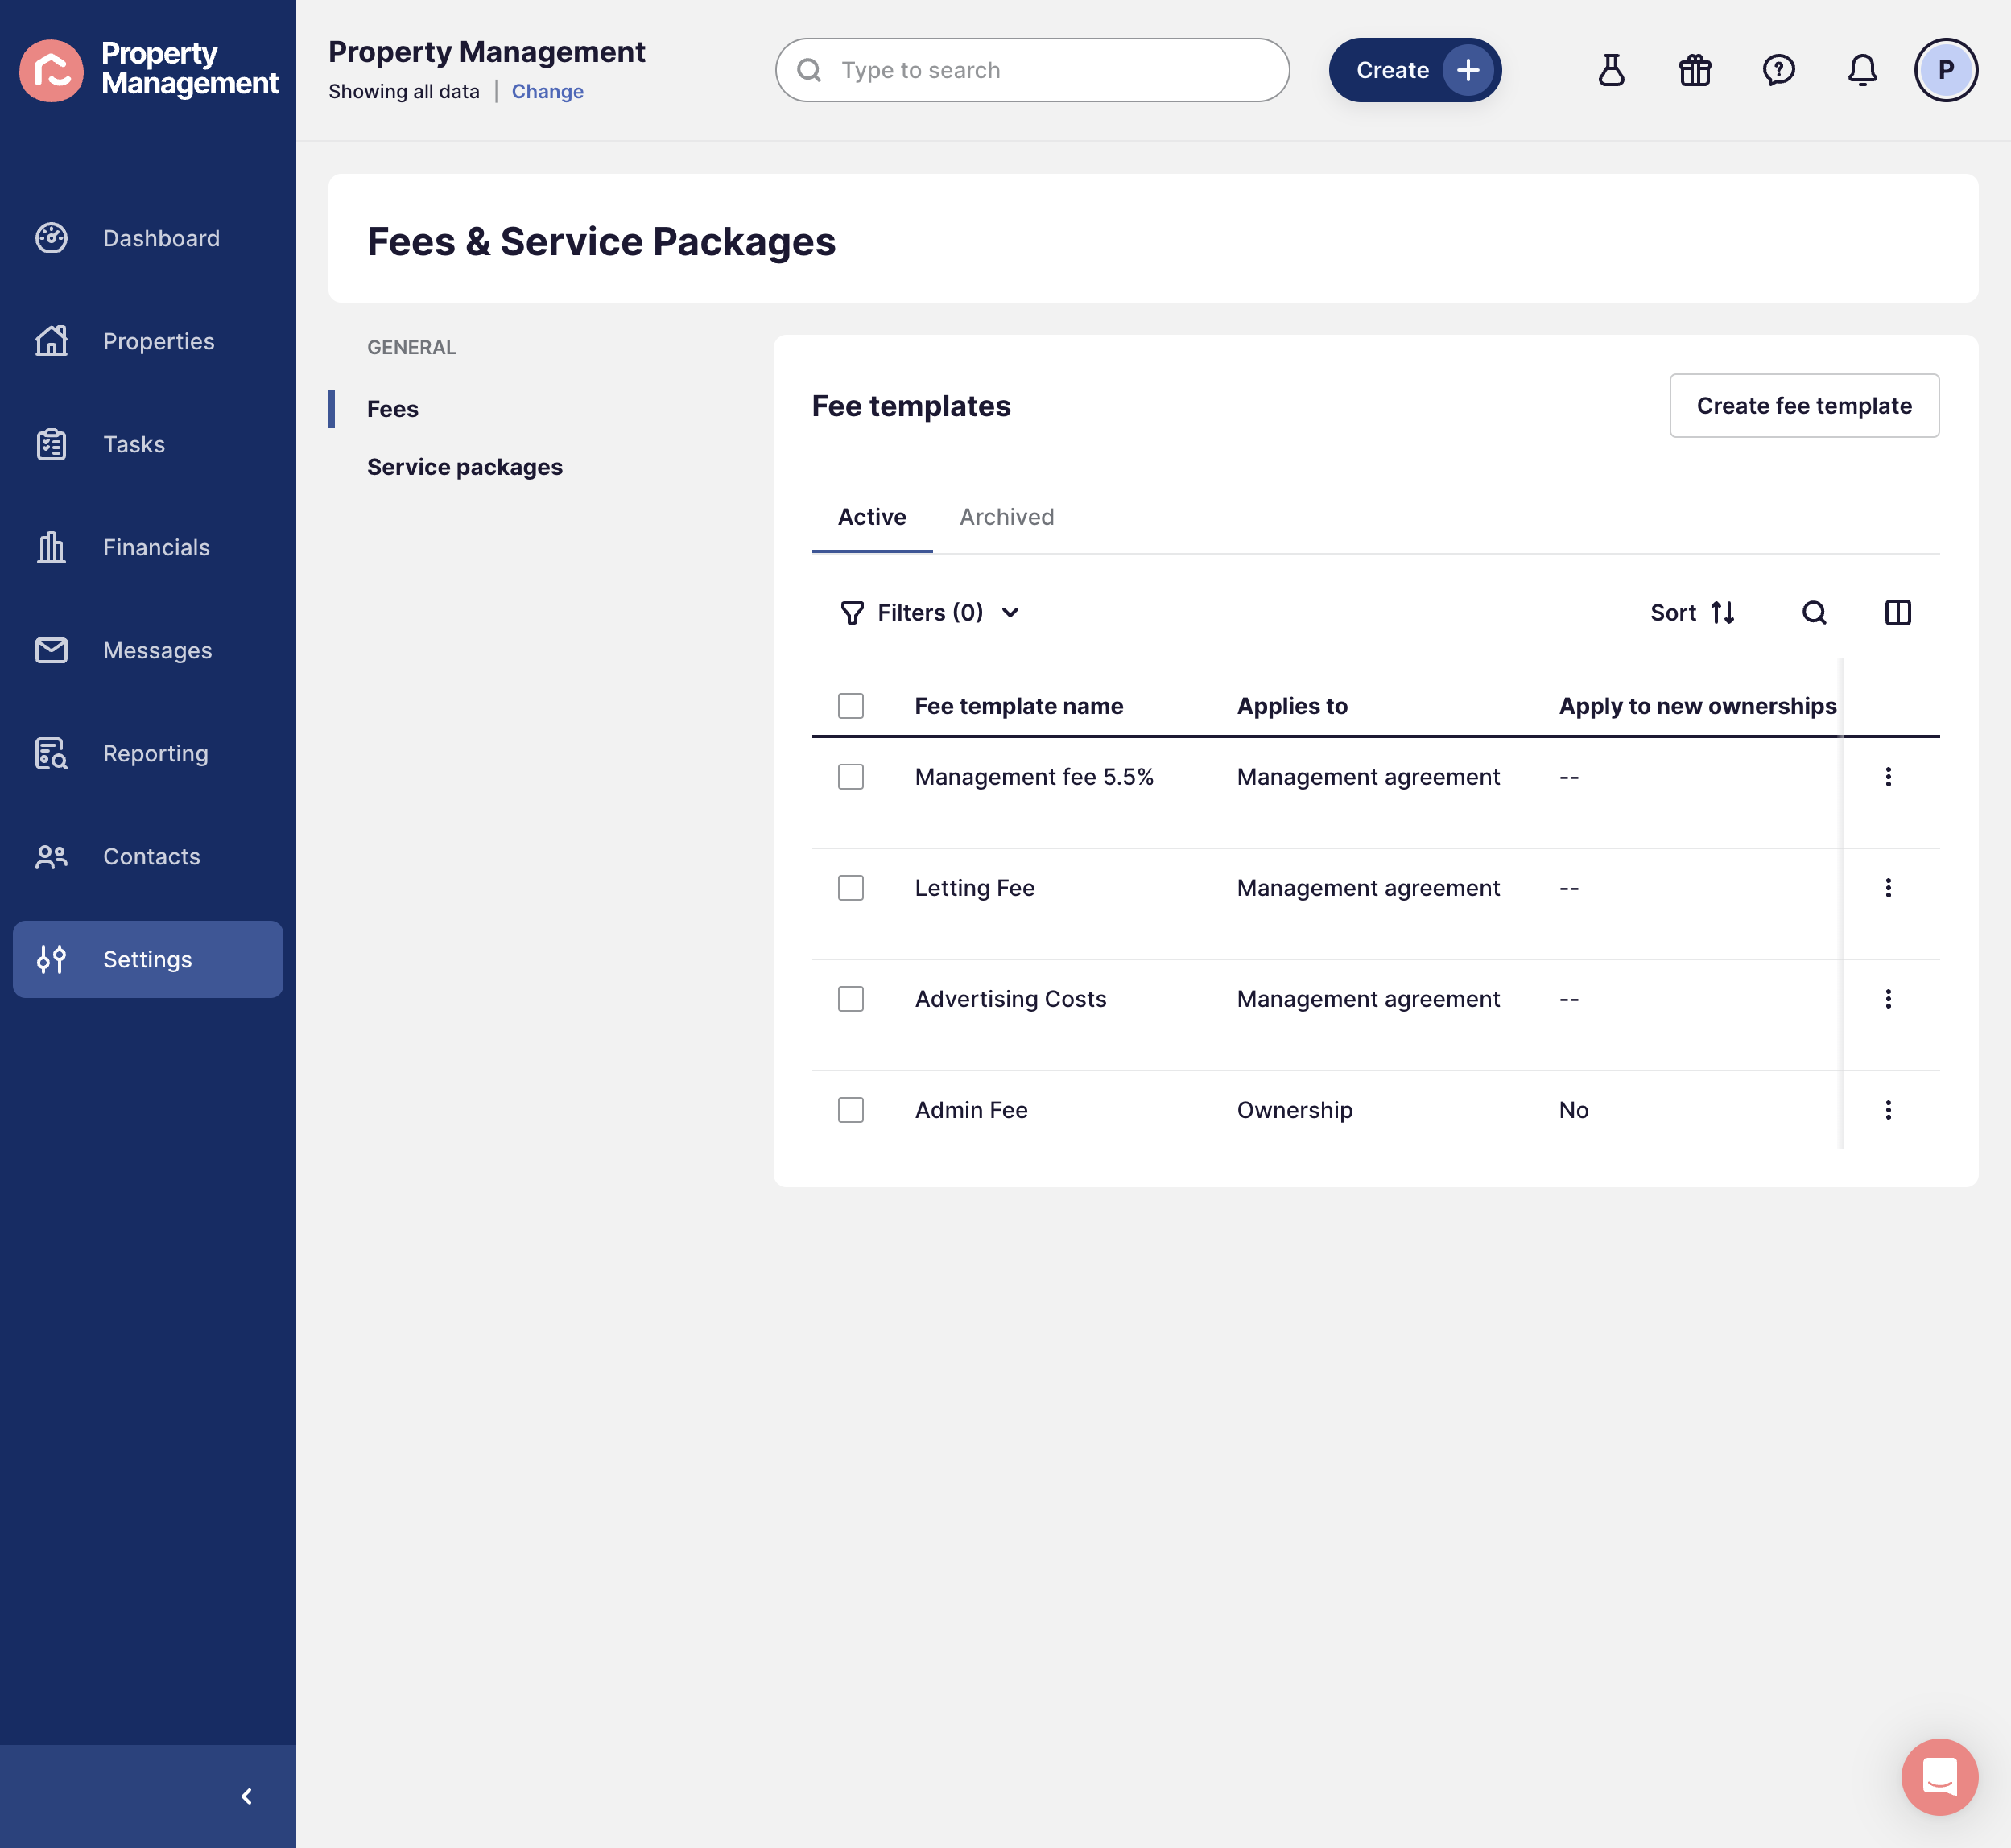Open the Properties house icon
The height and width of the screenshot is (1848, 2011).
coord(51,341)
